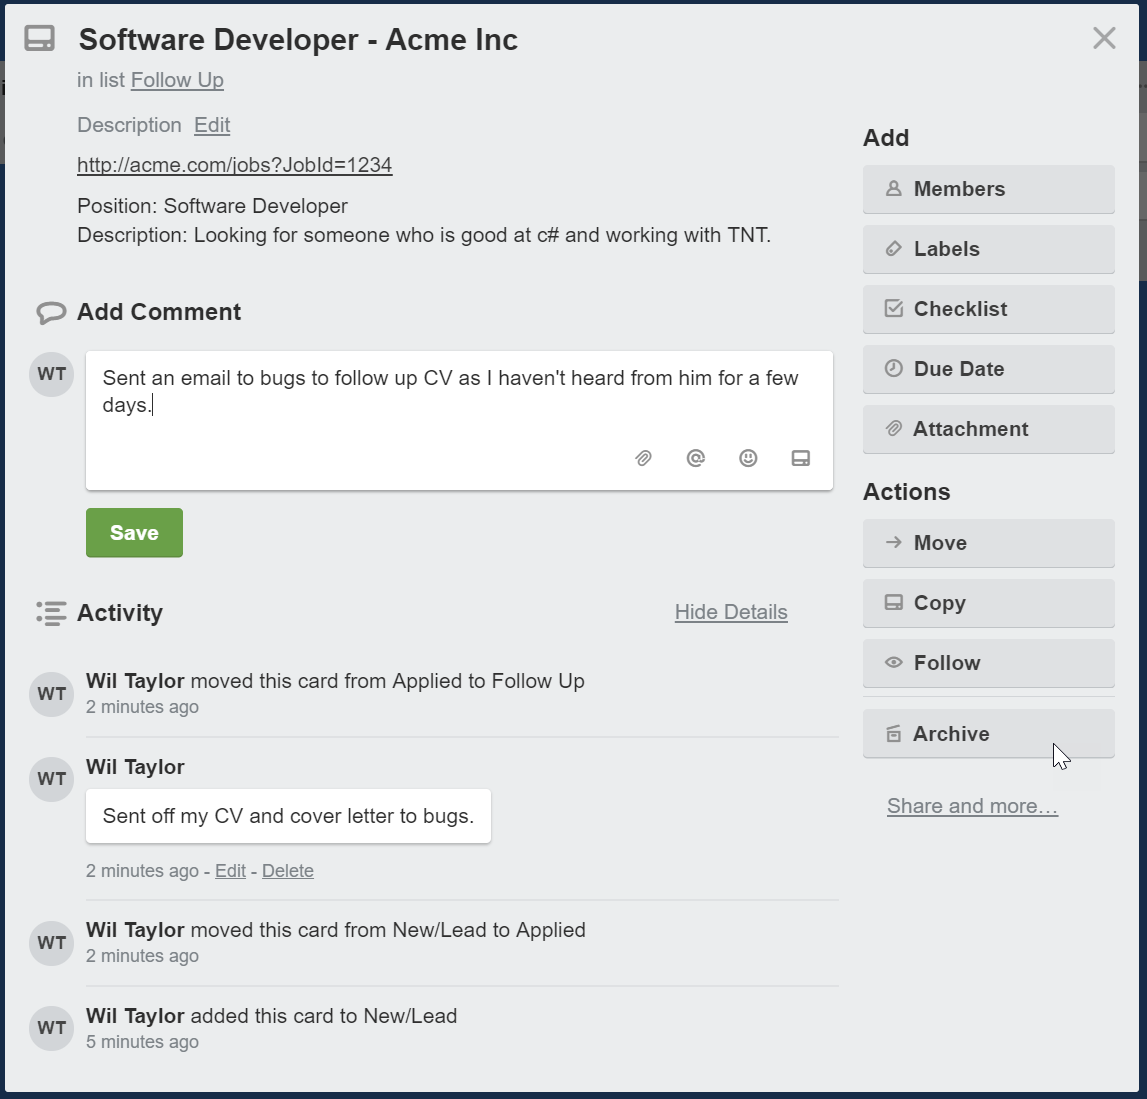The width and height of the screenshot is (1147, 1099).
Task: Click the add card icon in comment box
Action: point(801,458)
